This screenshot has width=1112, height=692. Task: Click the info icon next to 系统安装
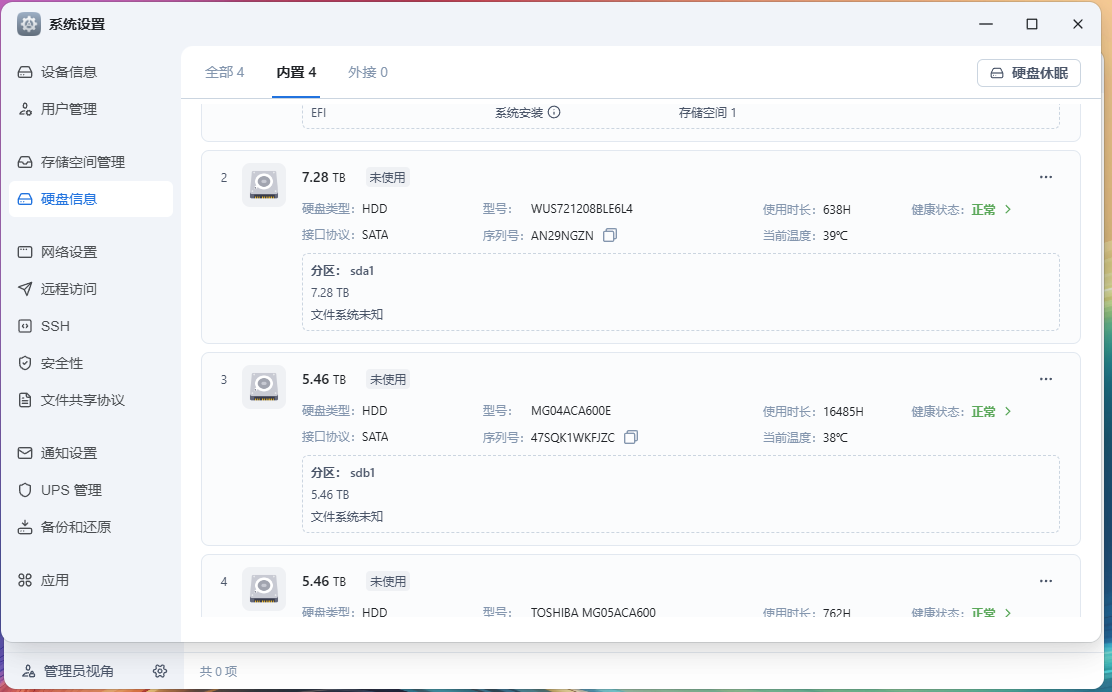pyautogui.click(x=554, y=112)
